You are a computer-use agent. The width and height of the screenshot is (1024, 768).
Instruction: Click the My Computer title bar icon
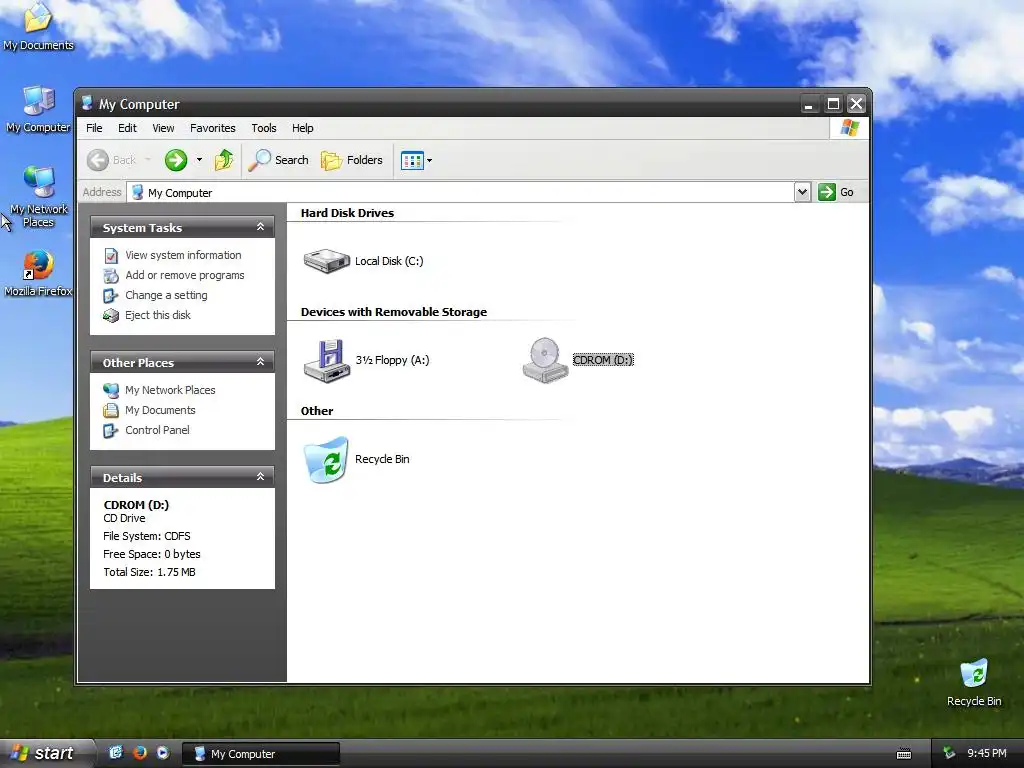(88, 103)
